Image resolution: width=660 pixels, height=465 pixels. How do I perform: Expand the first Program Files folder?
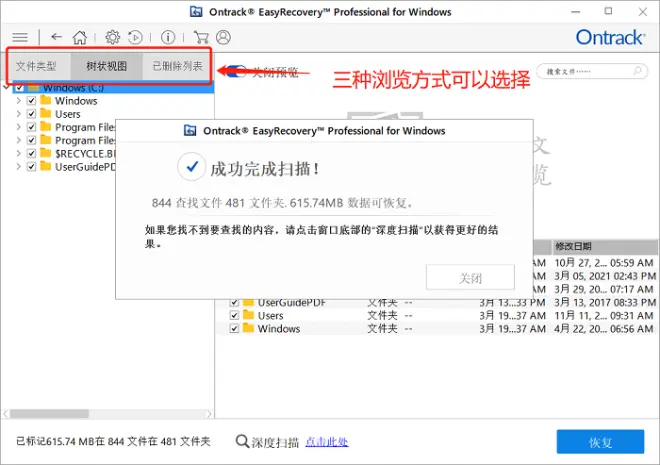point(19,127)
